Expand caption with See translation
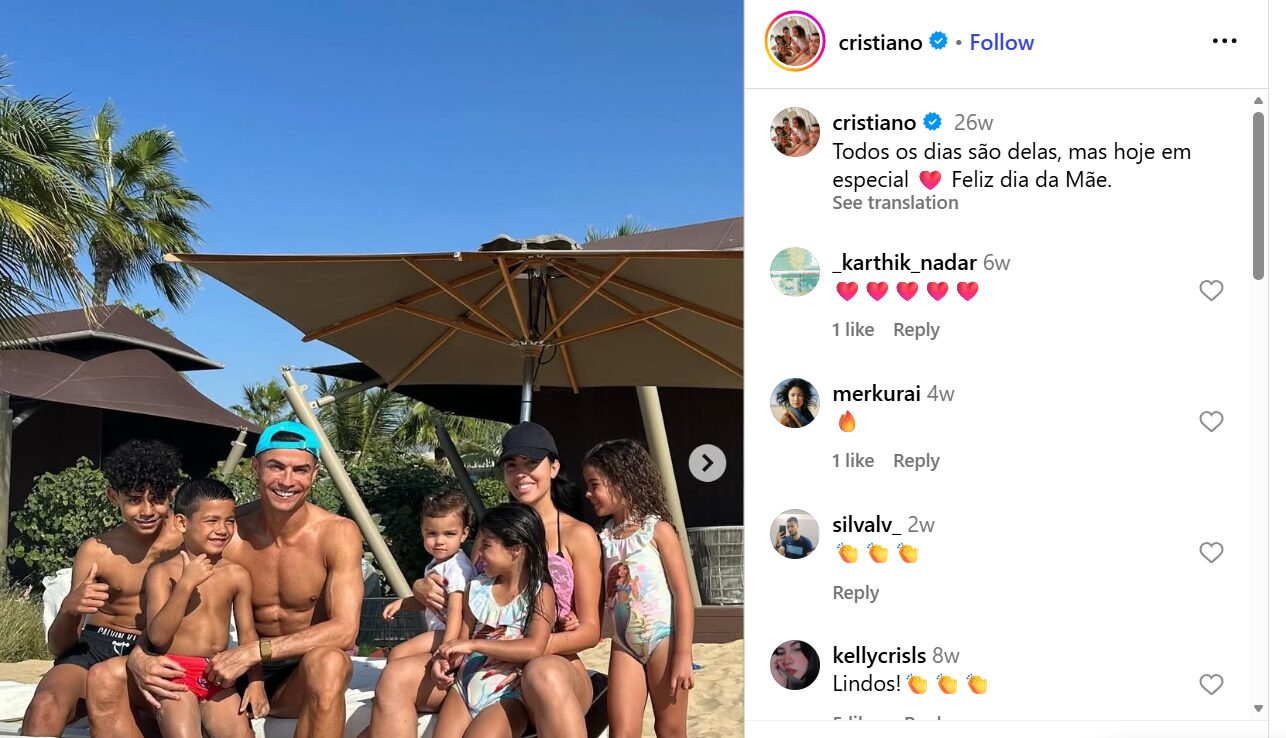The image size is (1286, 738). (895, 202)
